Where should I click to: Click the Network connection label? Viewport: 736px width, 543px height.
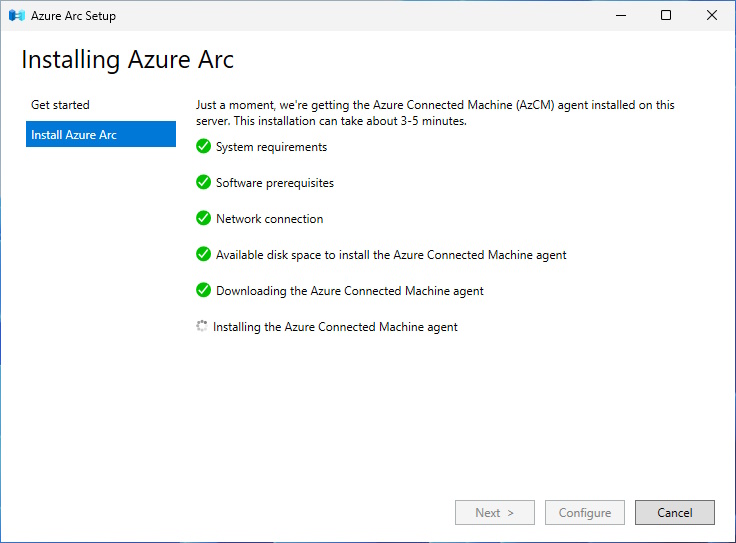coord(269,219)
